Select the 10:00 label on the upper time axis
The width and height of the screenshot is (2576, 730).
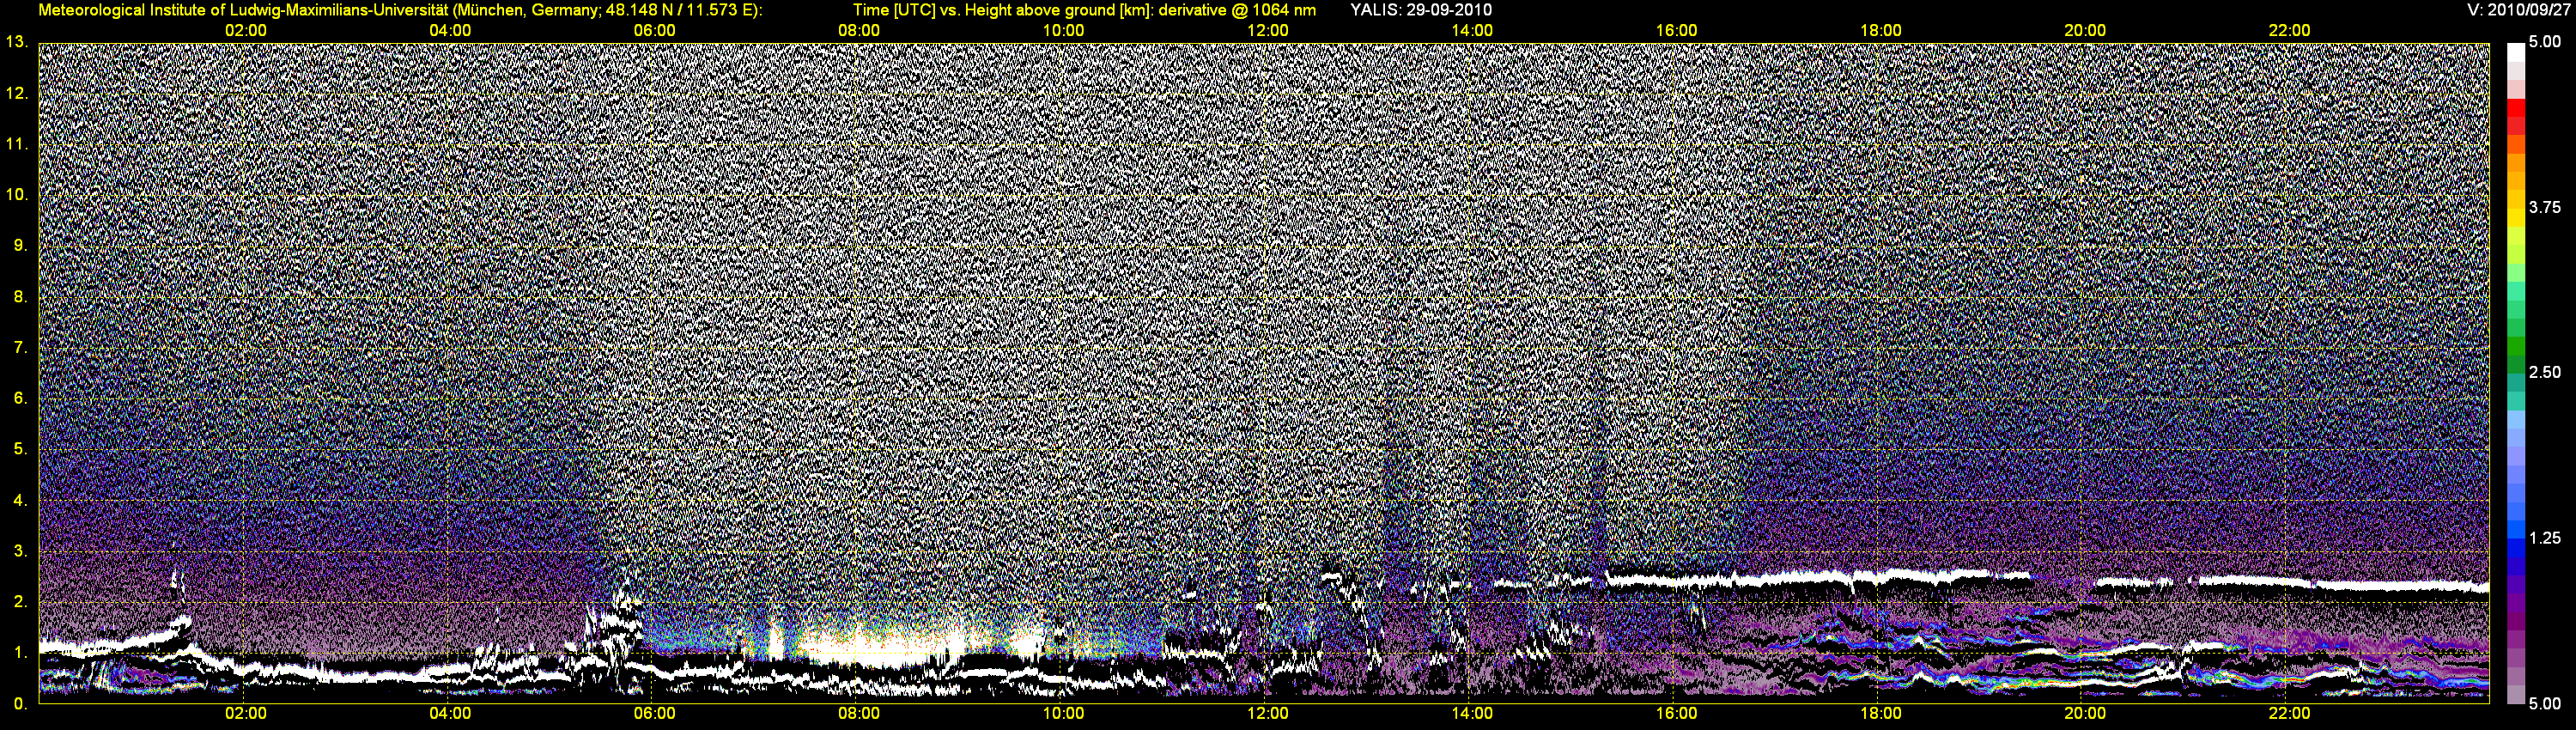click(x=1064, y=31)
